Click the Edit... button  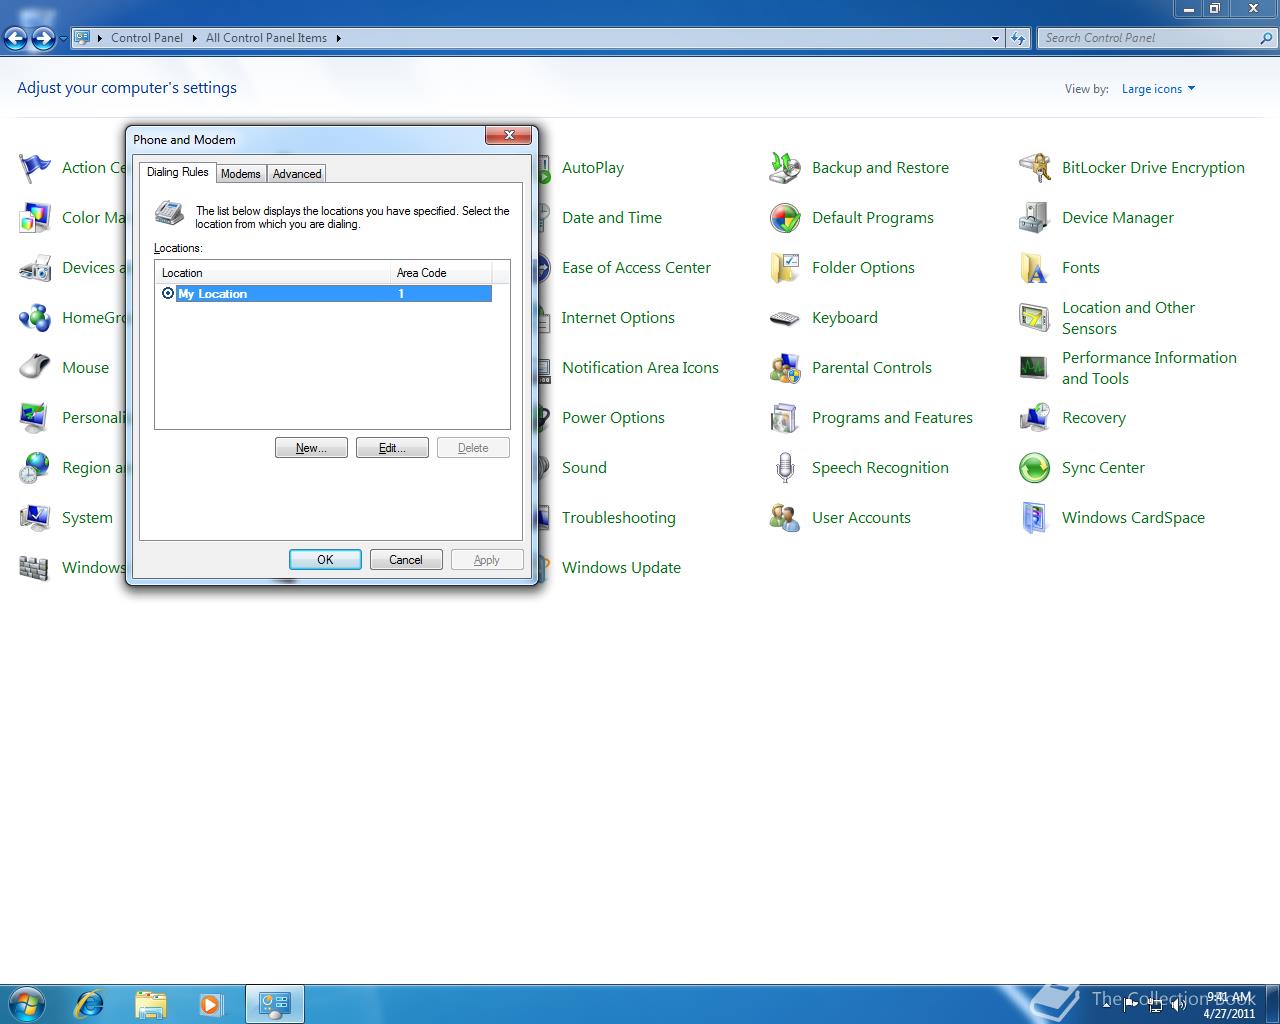[x=392, y=448]
